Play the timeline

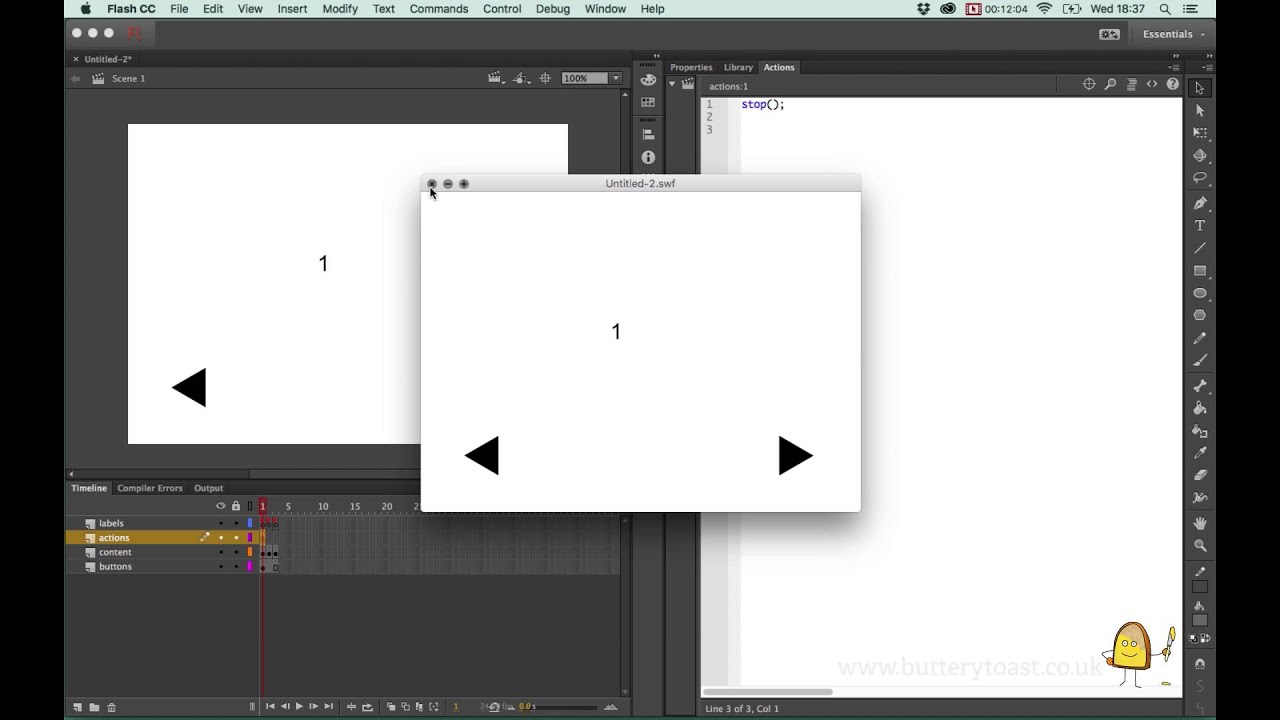[299, 707]
